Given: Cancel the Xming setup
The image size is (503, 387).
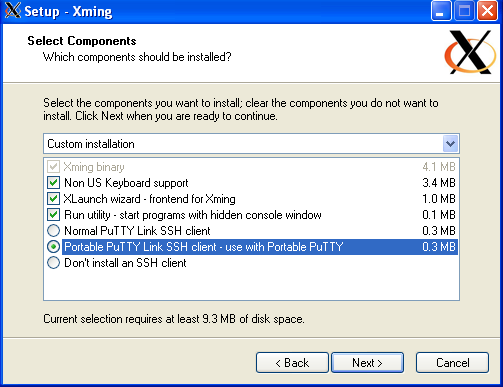Looking at the screenshot, I should click(x=452, y=363).
